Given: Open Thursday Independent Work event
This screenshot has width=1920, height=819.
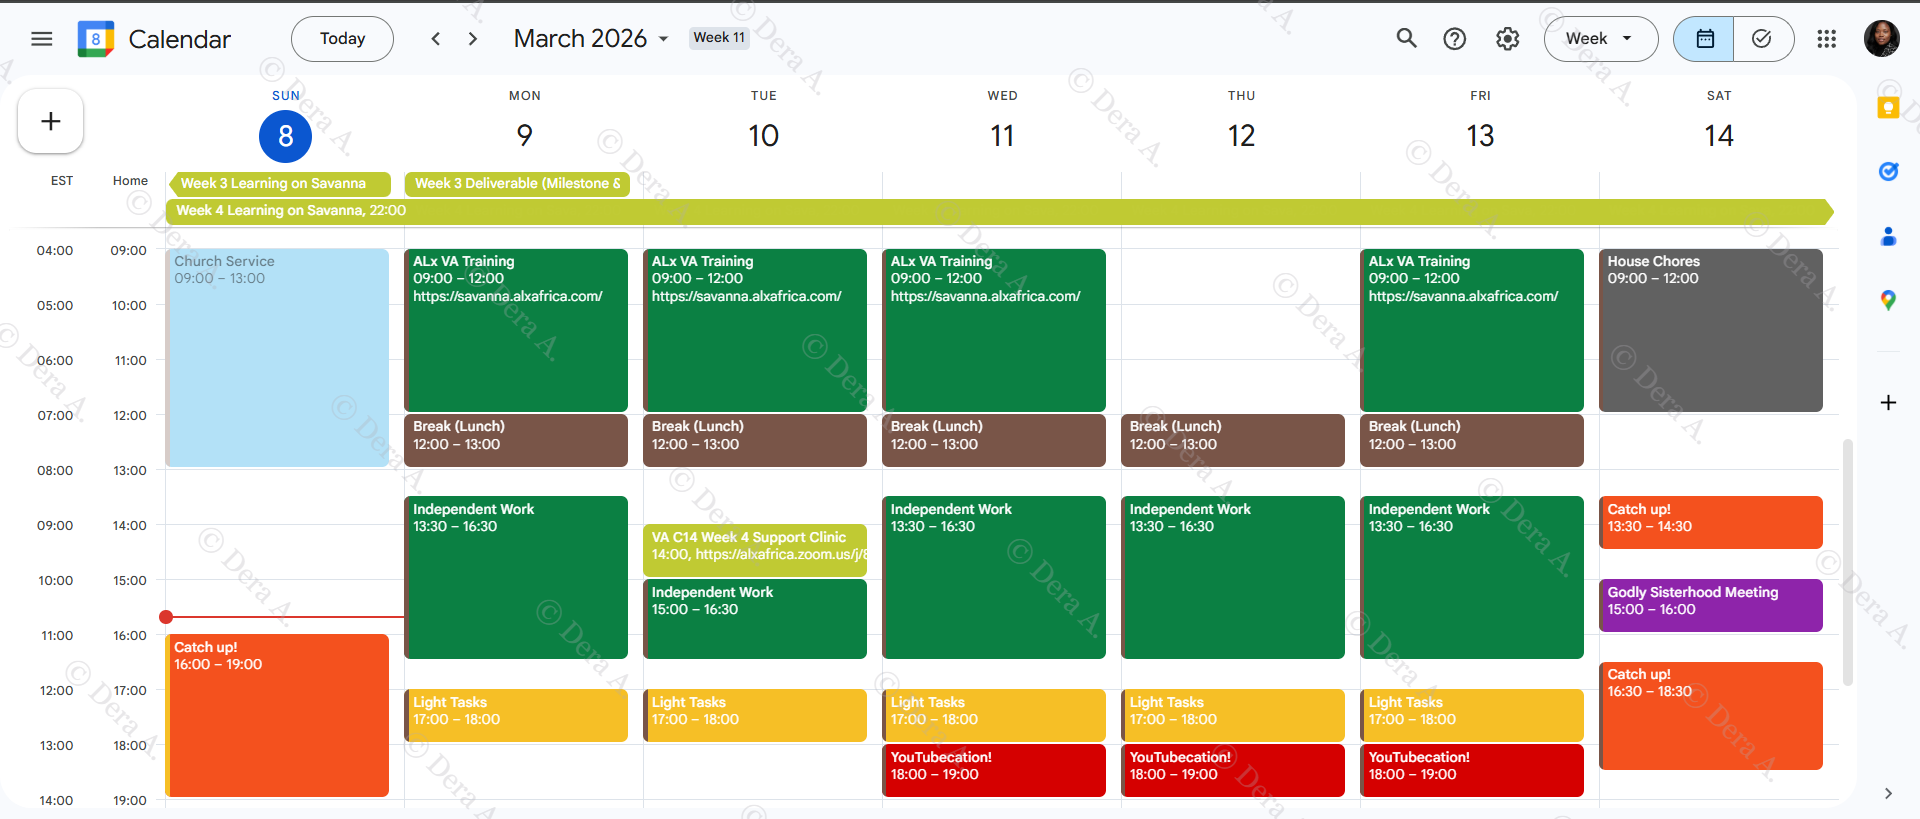Looking at the screenshot, I should tap(1233, 578).
